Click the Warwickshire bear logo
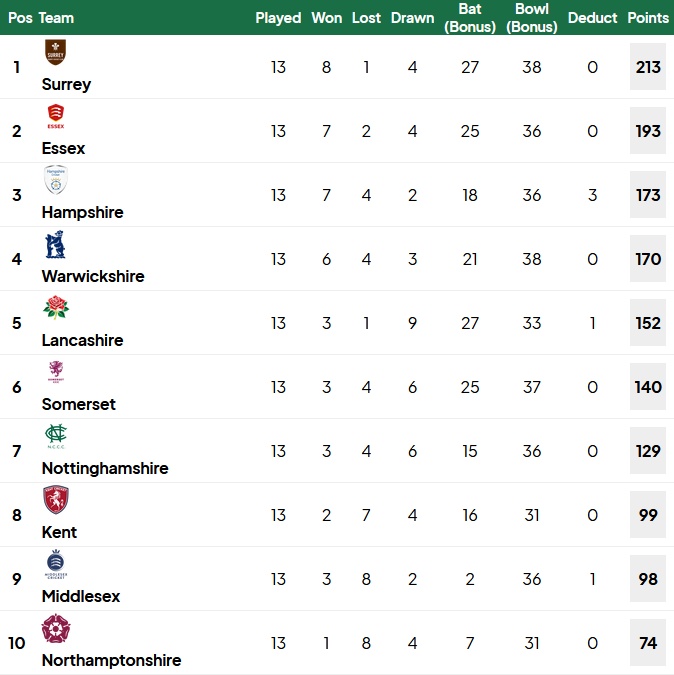 pyautogui.click(x=56, y=244)
